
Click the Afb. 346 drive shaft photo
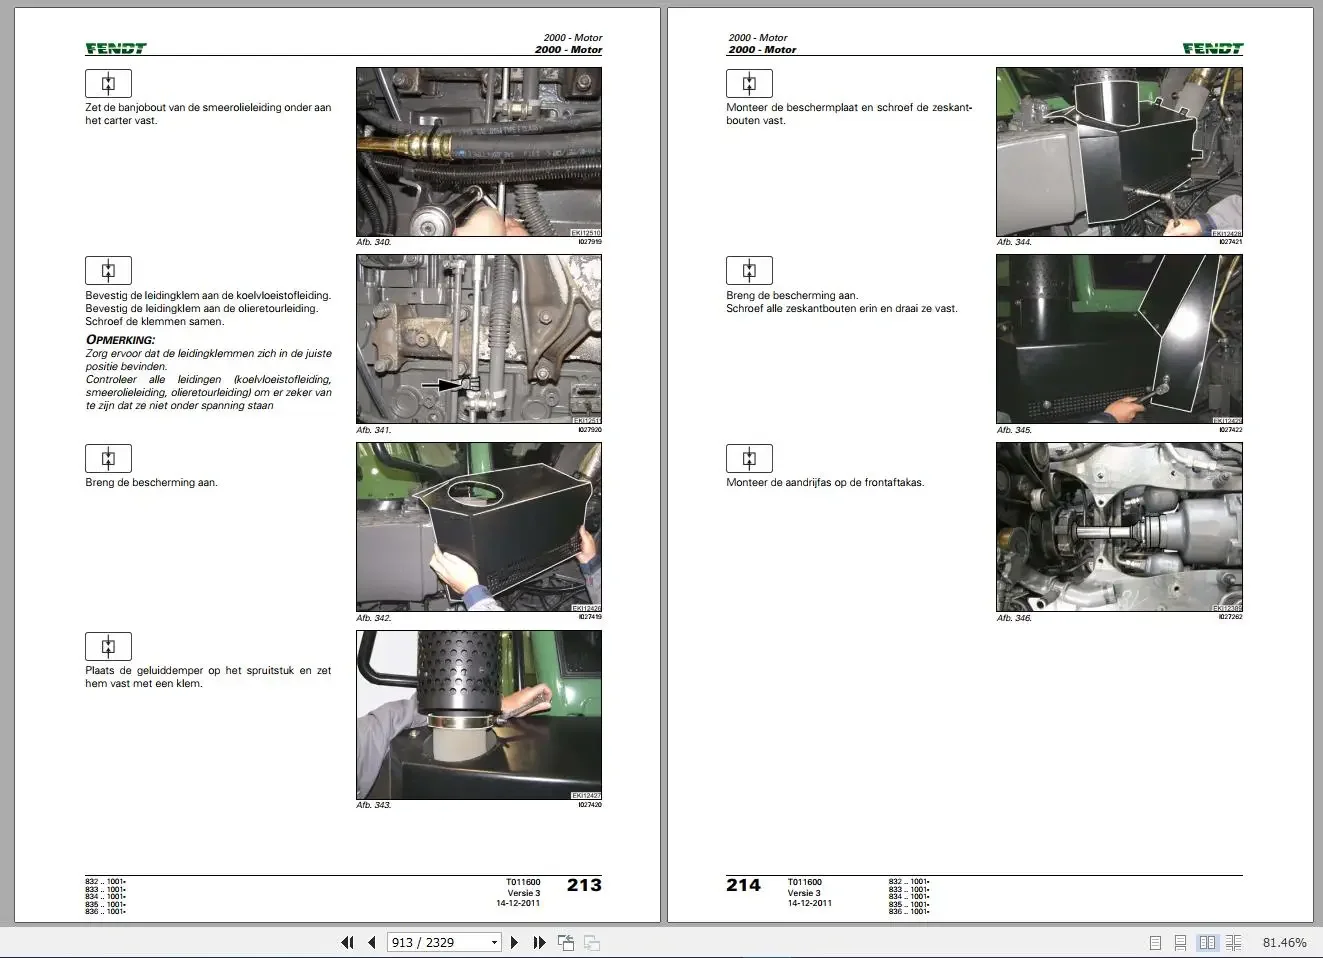point(1119,527)
